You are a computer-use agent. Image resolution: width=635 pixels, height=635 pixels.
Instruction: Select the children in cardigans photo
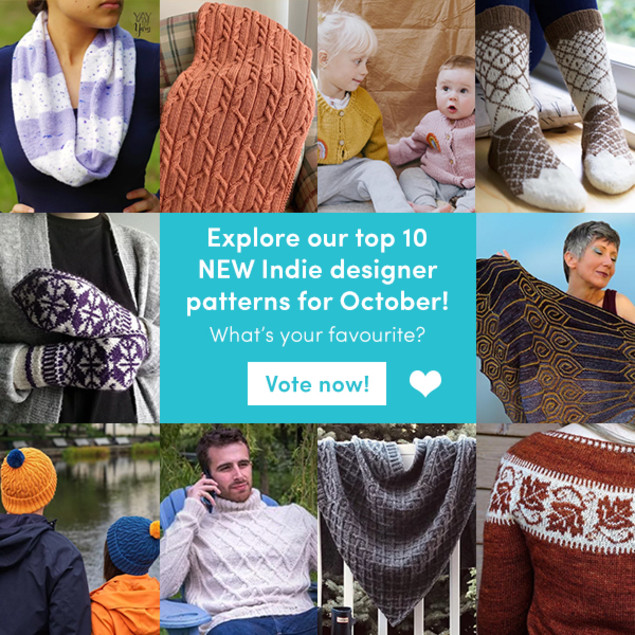pyautogui.click(x=396, y=106)
